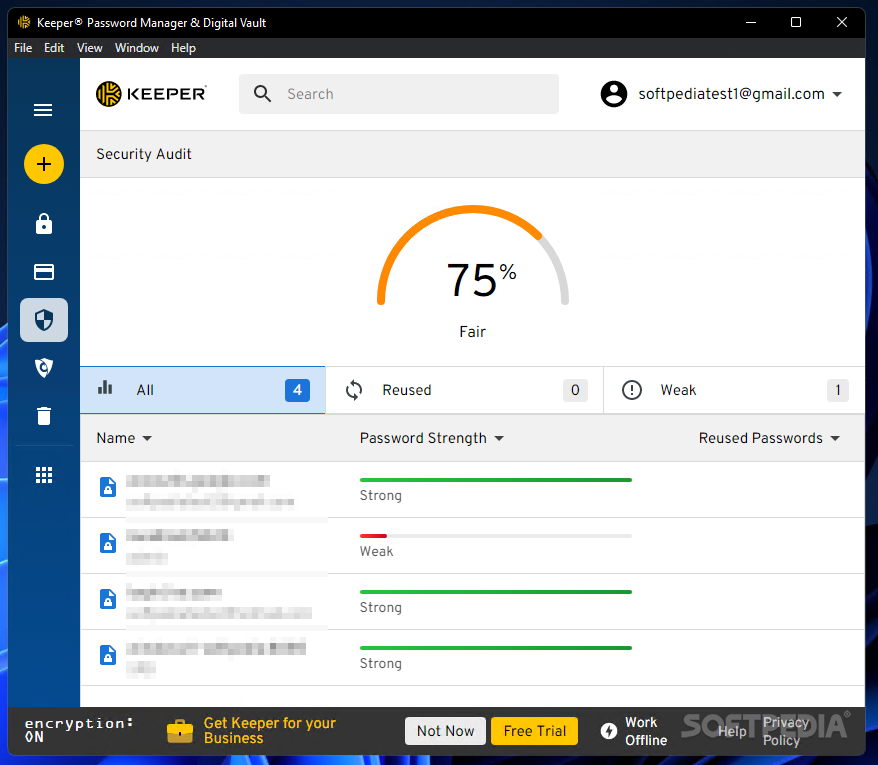Open the Help link in footer

click(732, 731)
